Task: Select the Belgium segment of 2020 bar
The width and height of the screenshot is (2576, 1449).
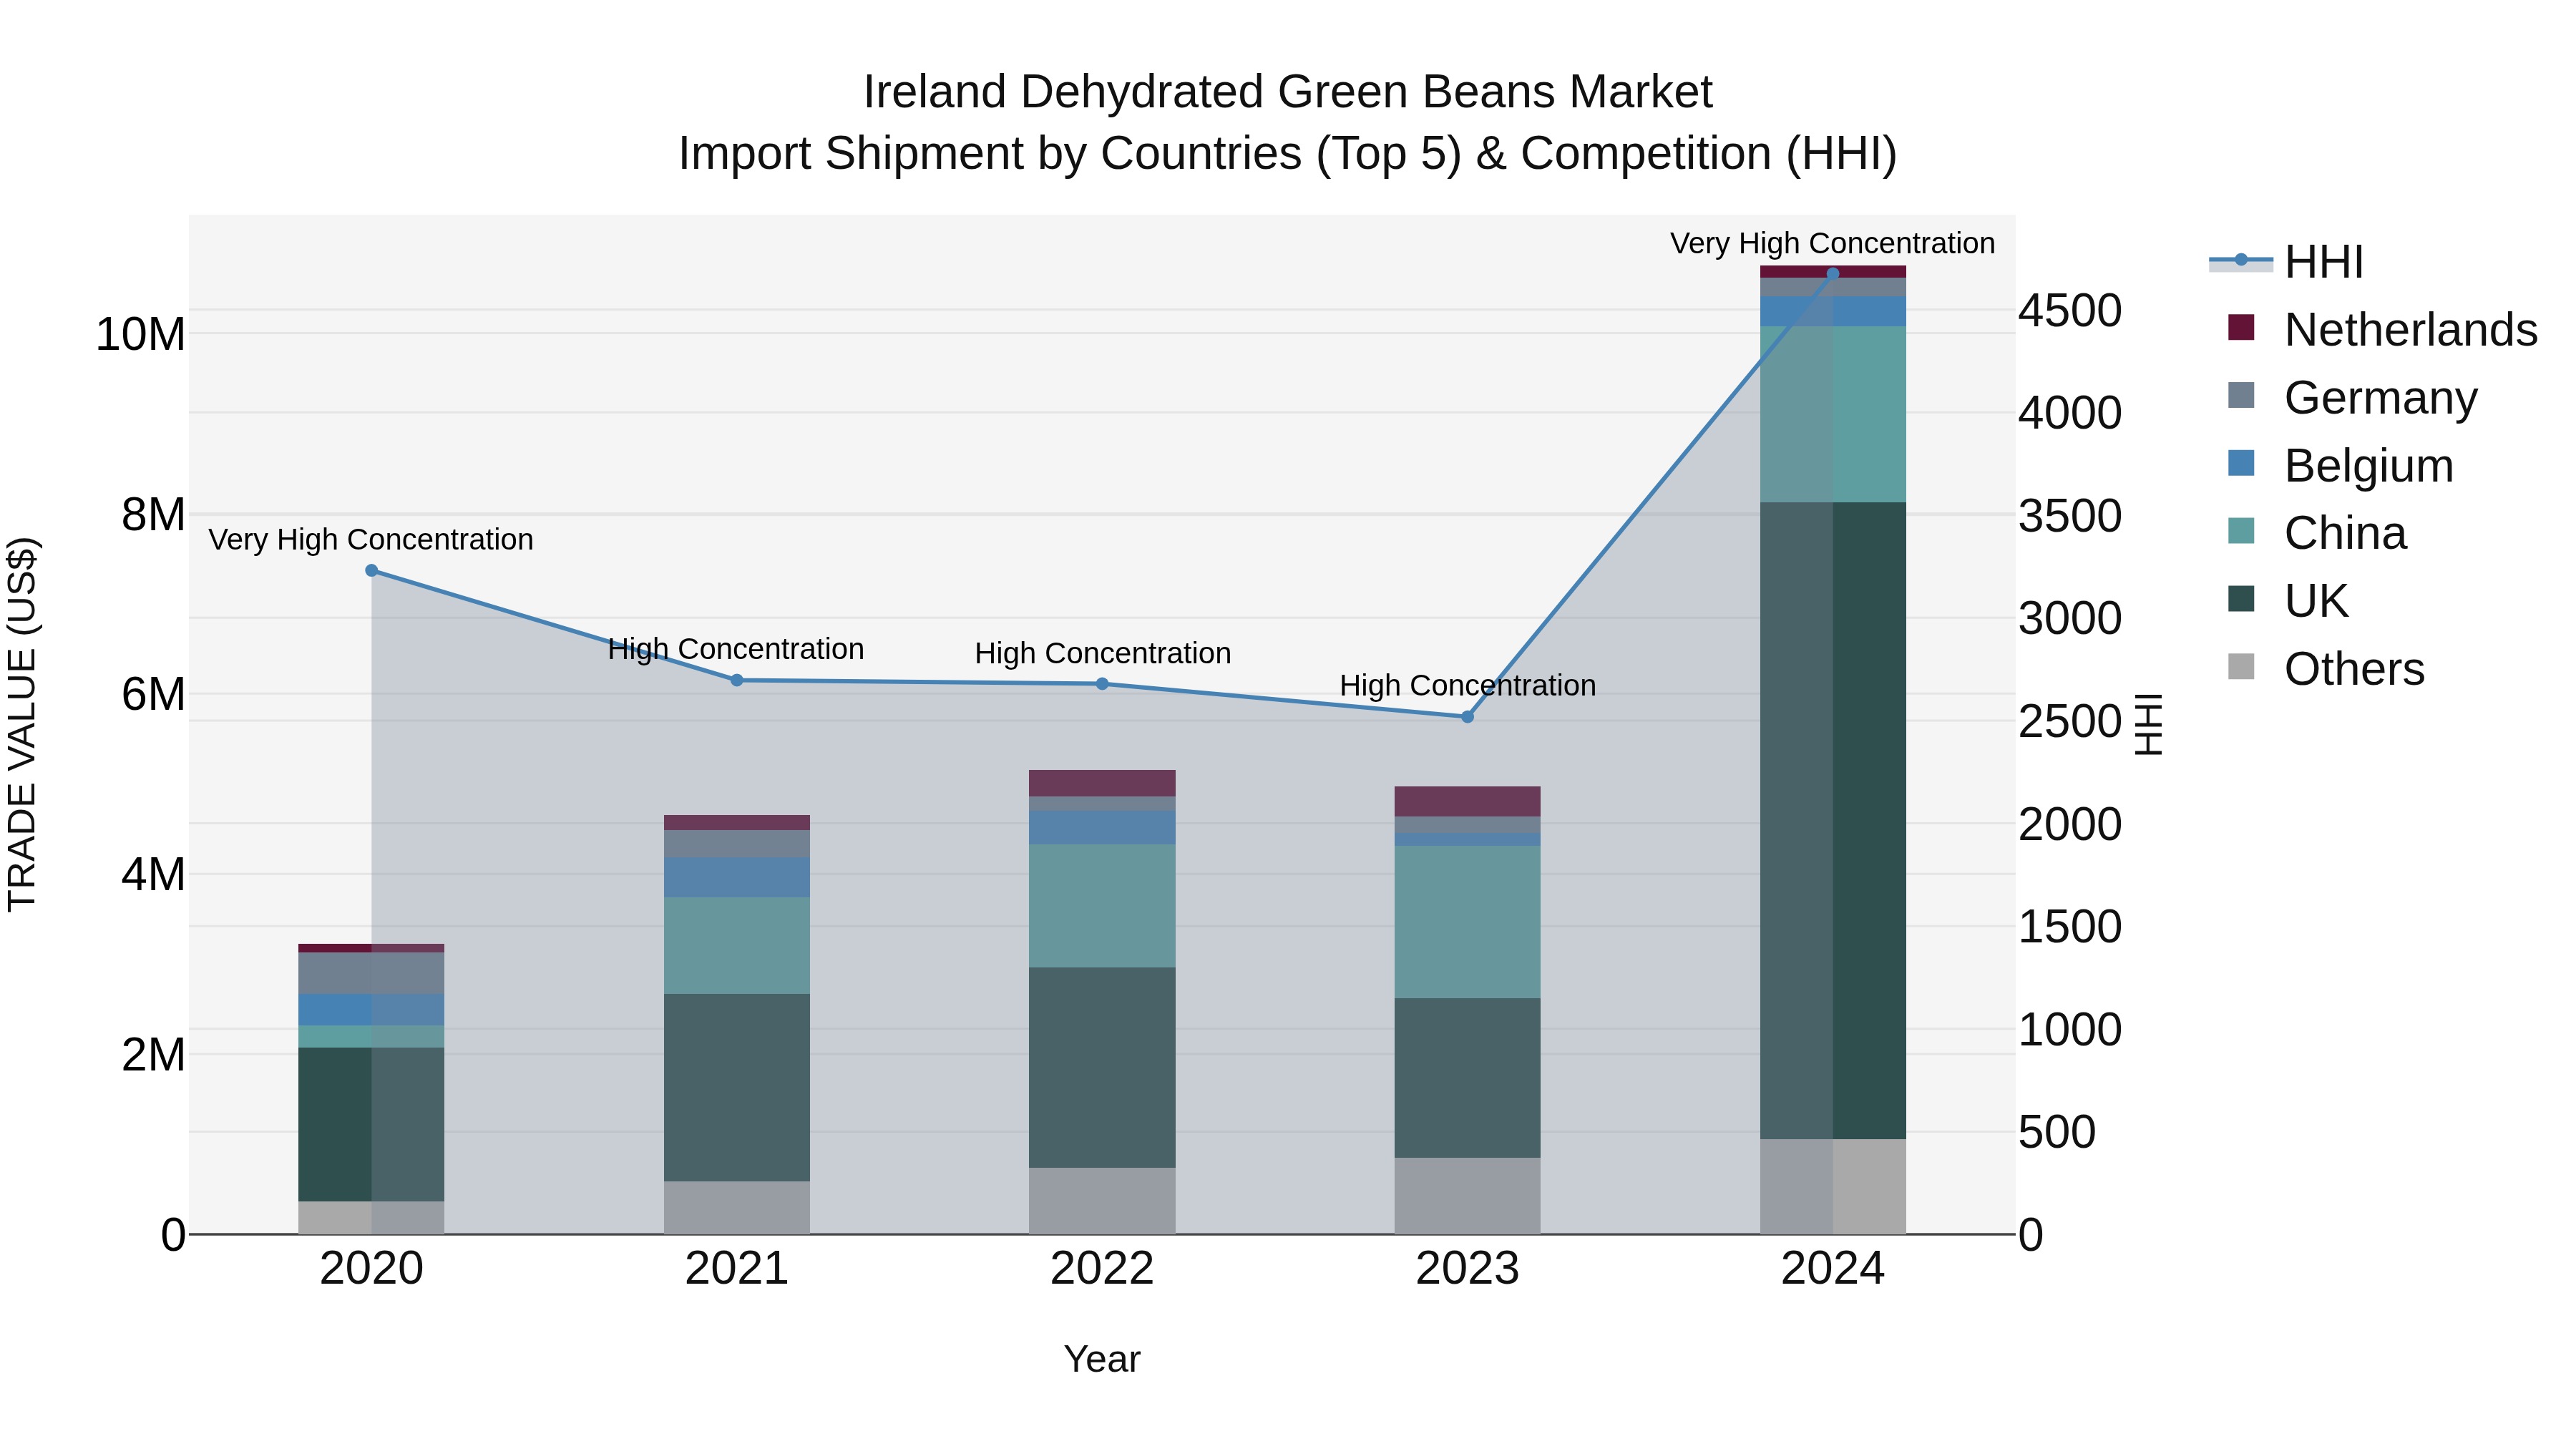Action: pos(371,1010)
